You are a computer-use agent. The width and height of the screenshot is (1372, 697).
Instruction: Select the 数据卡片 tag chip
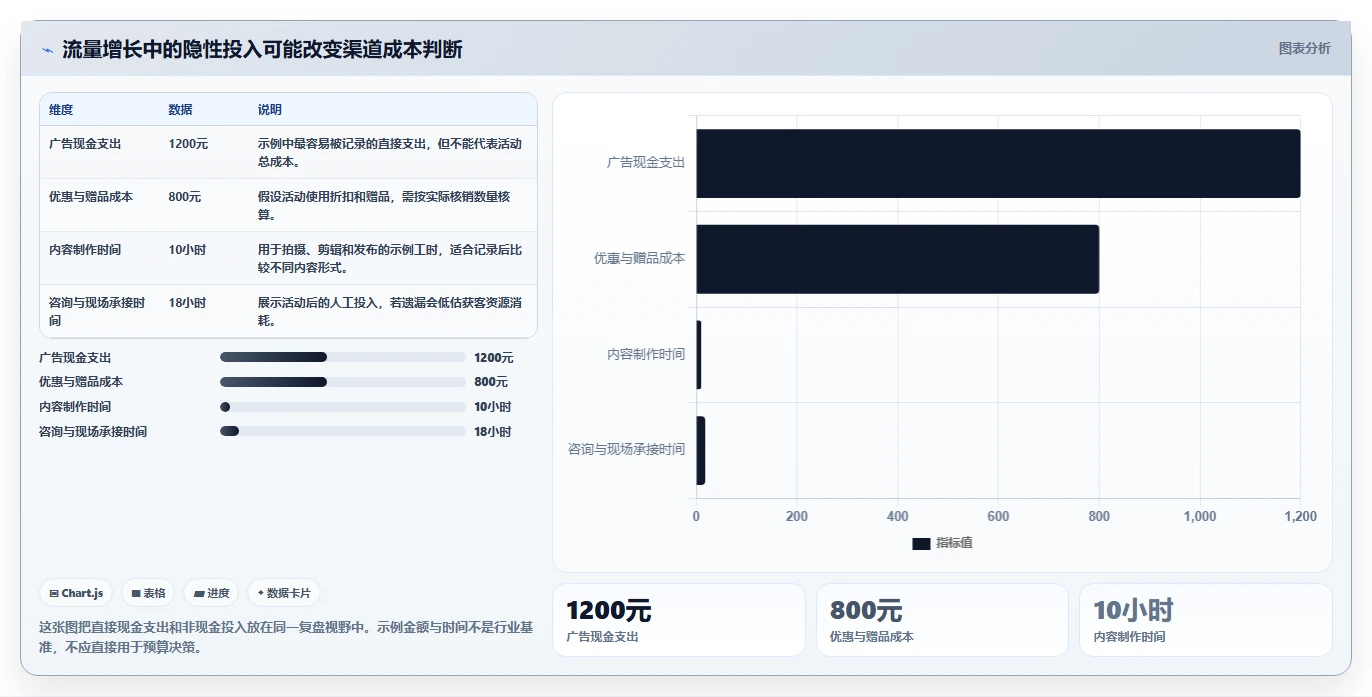click(284, 593)
